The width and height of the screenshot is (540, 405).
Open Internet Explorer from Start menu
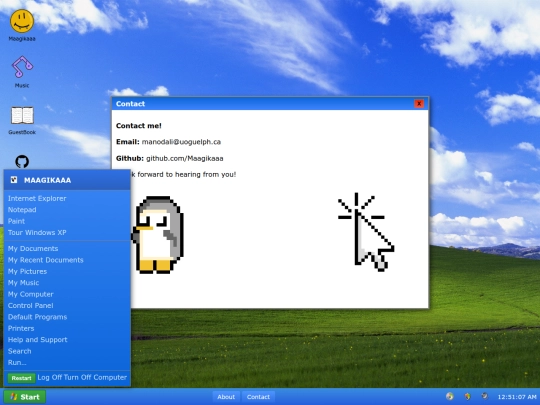point(37,198)
